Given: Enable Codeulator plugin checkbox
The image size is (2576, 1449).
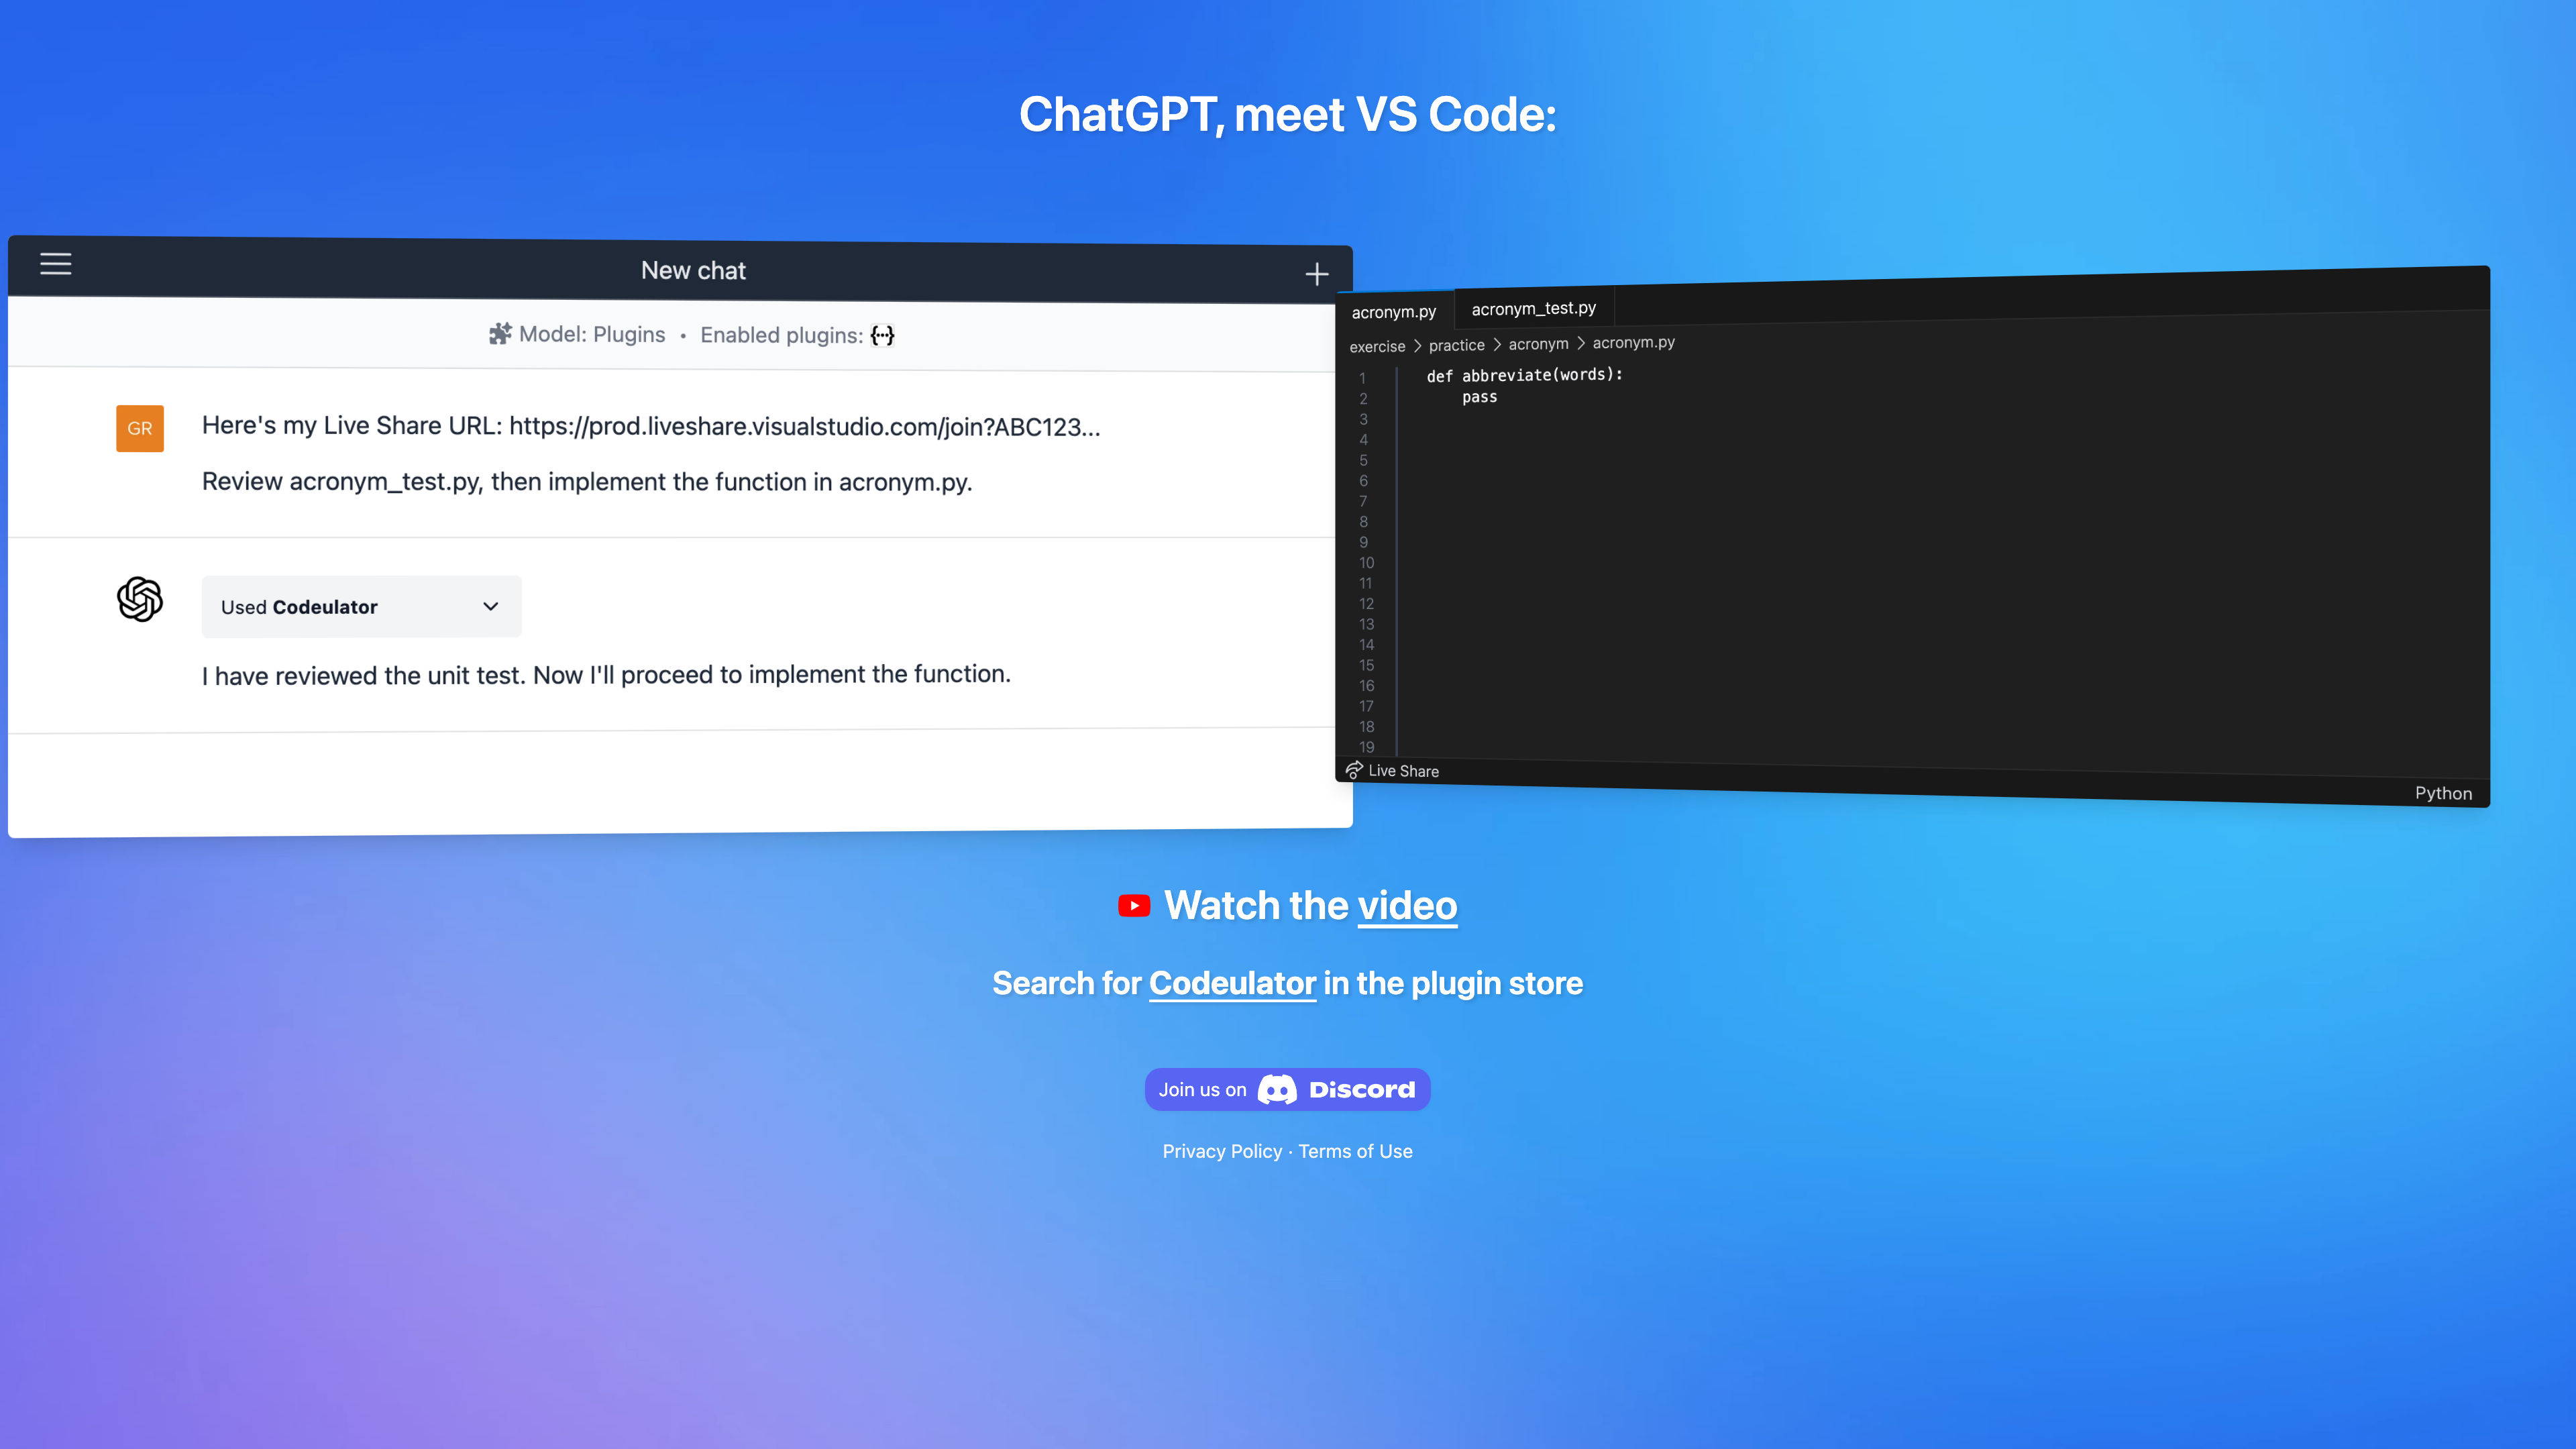Looking at the screenshot, I should click(883, 334).
